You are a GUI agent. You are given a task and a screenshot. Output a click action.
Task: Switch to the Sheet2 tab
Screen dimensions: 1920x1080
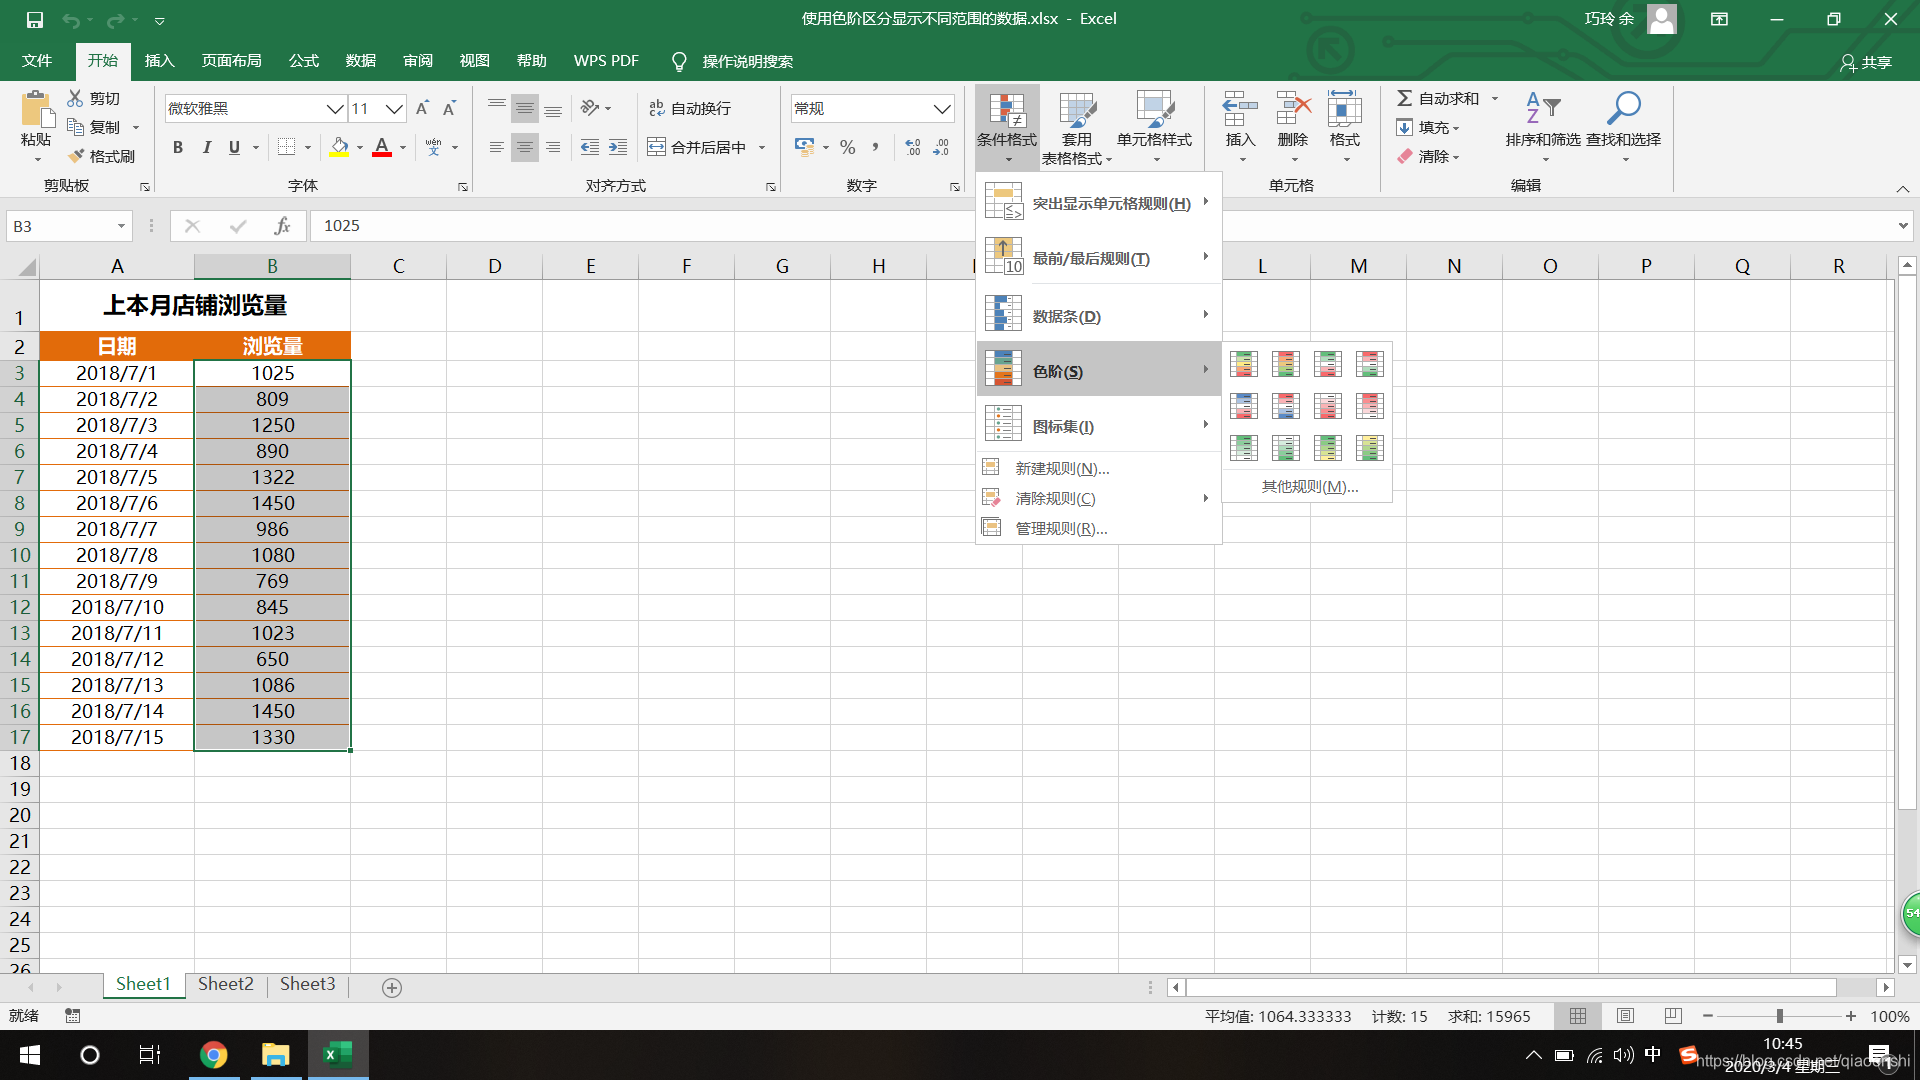pos(225,984)
